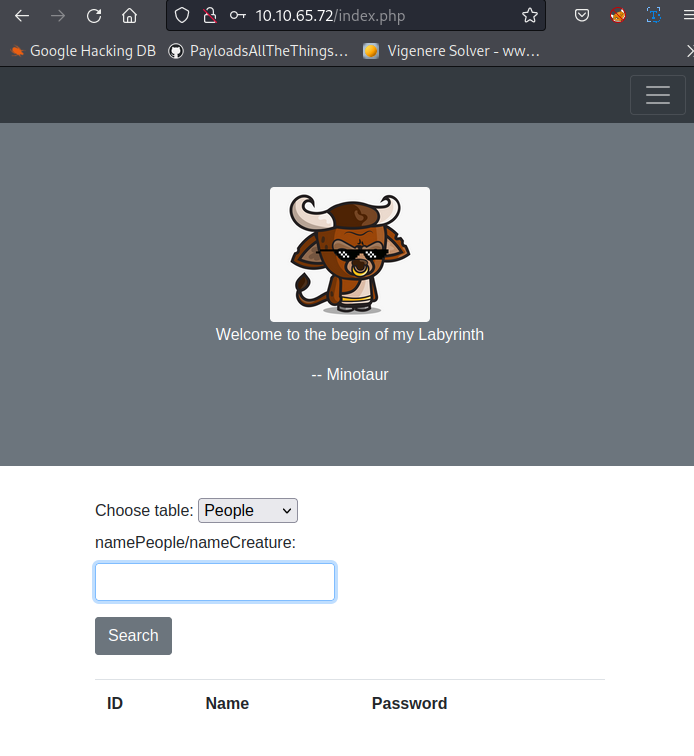Open the tracking protection shield icon
Viewport: 694px width, 756px height.
(181, 16)
